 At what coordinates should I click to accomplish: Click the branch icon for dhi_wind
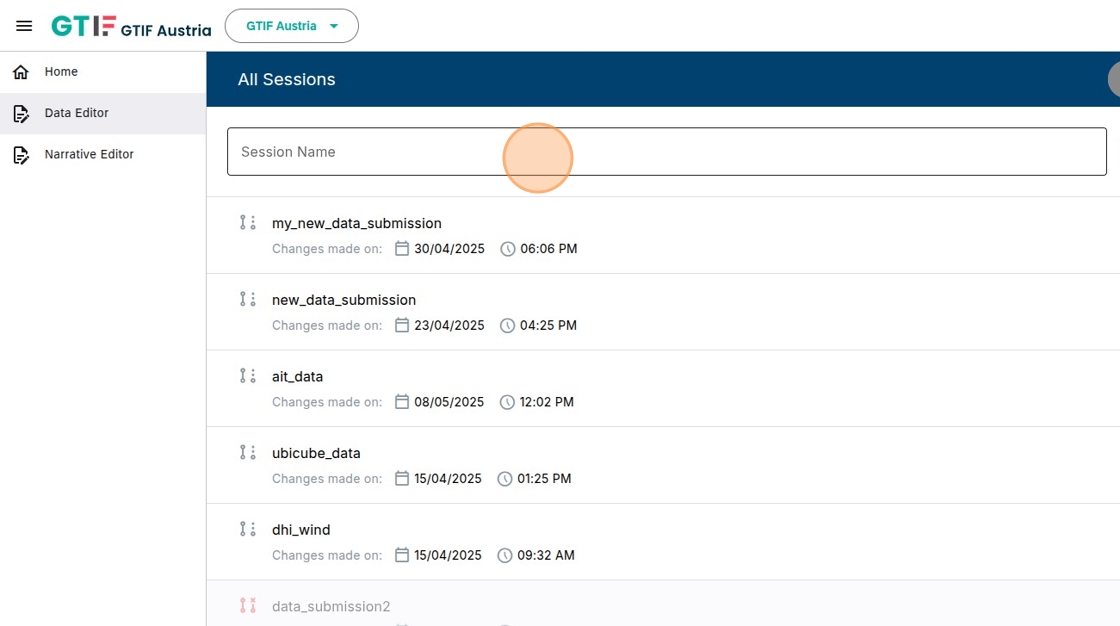pyautogui.click(x=247, y=529)
